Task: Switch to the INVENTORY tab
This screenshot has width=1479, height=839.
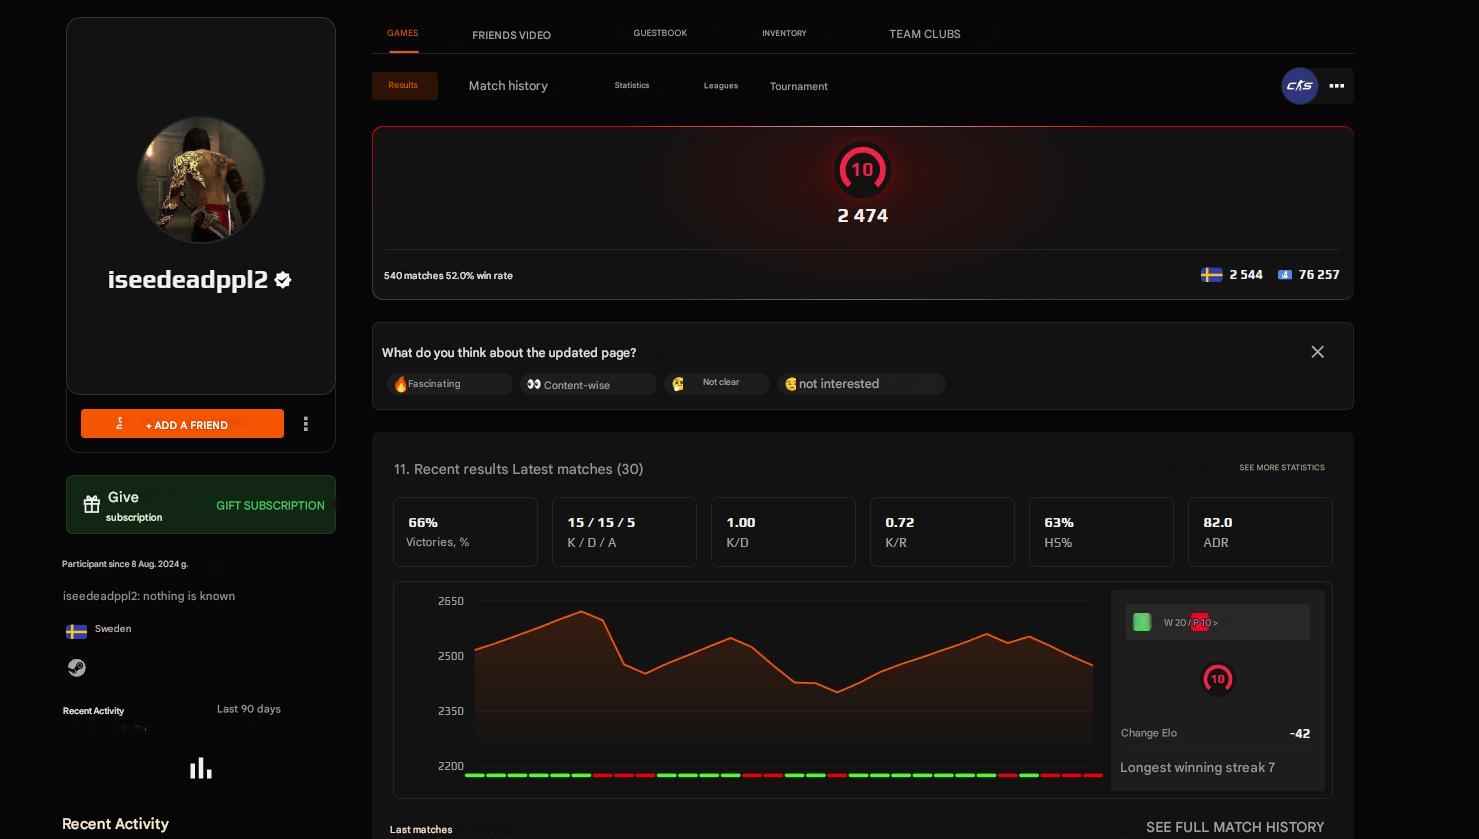Action: coord(784,33)
